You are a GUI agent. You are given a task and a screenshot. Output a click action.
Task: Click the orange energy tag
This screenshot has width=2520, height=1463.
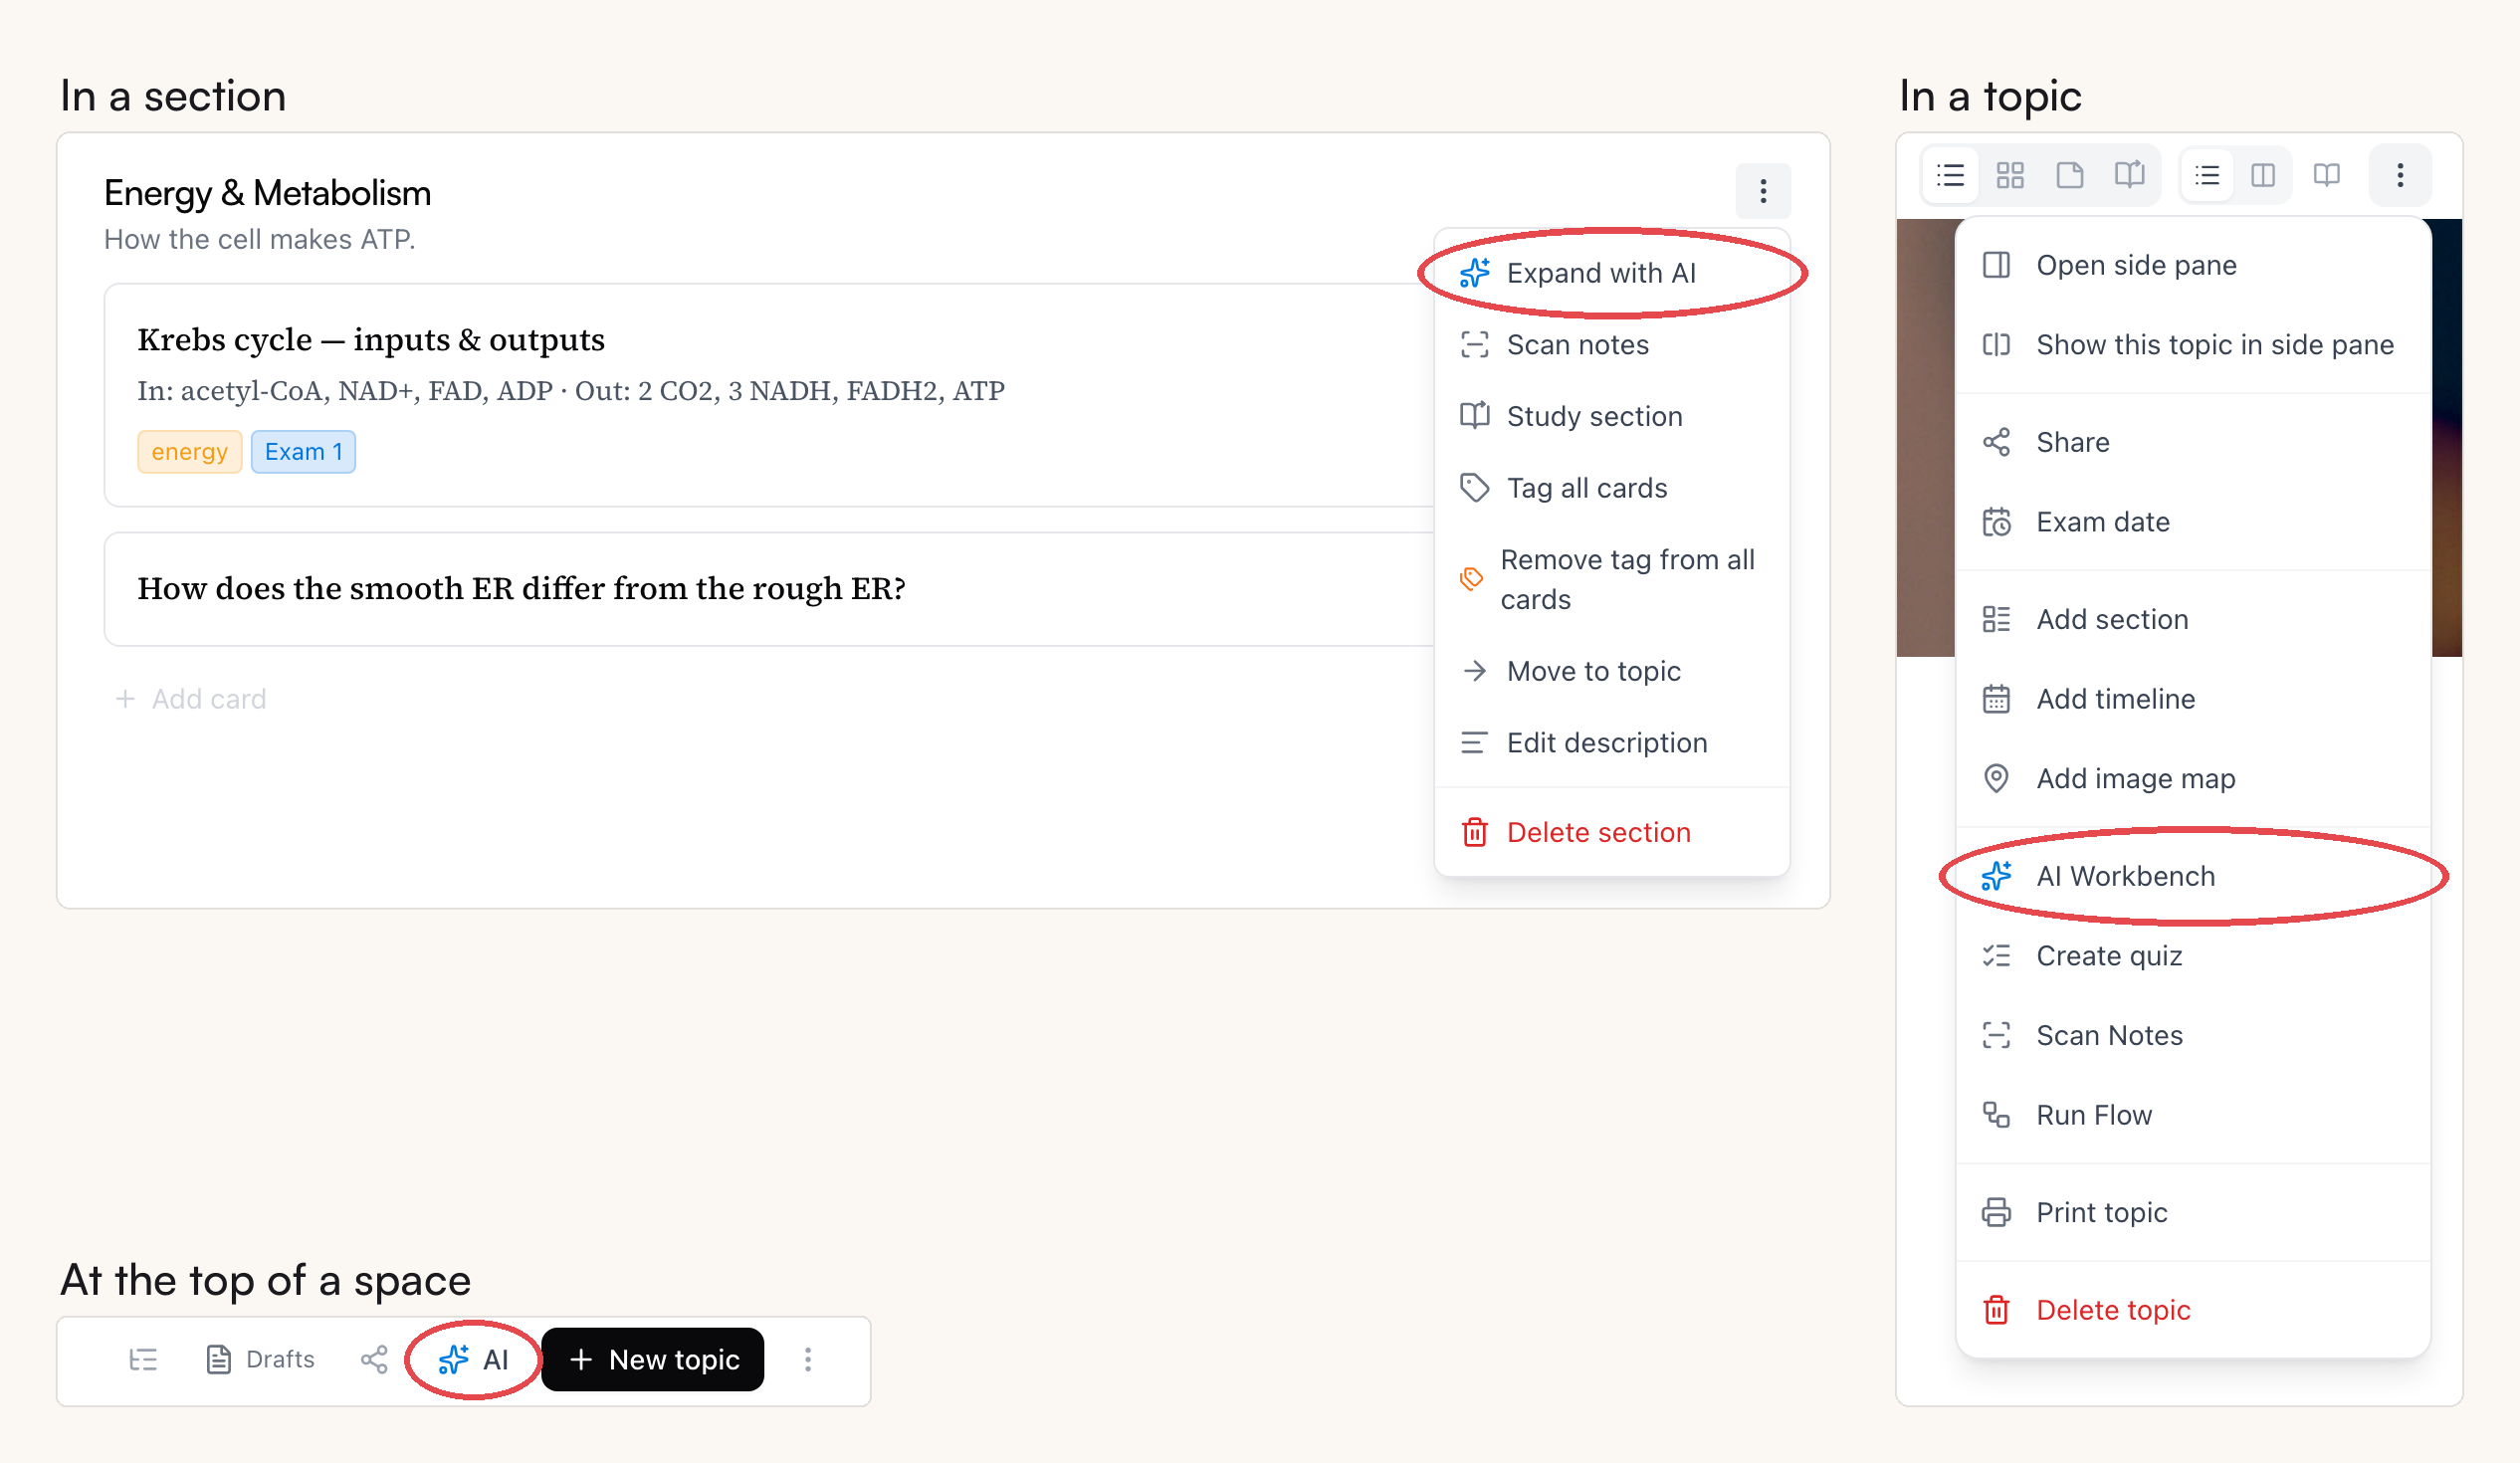coord(189,452)
